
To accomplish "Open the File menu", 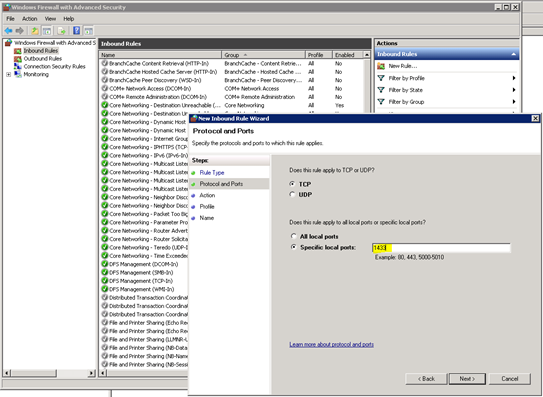I will (10, 19).
